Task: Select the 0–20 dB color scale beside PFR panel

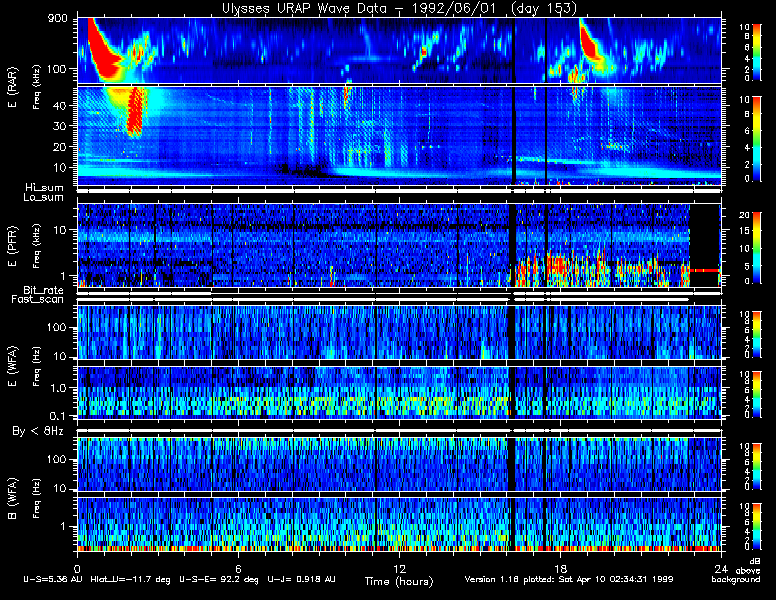Action: [757, 248]
